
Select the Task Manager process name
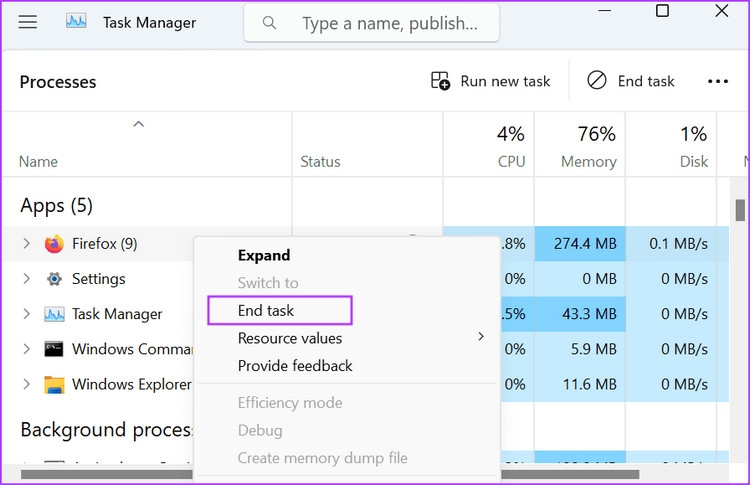117,314
